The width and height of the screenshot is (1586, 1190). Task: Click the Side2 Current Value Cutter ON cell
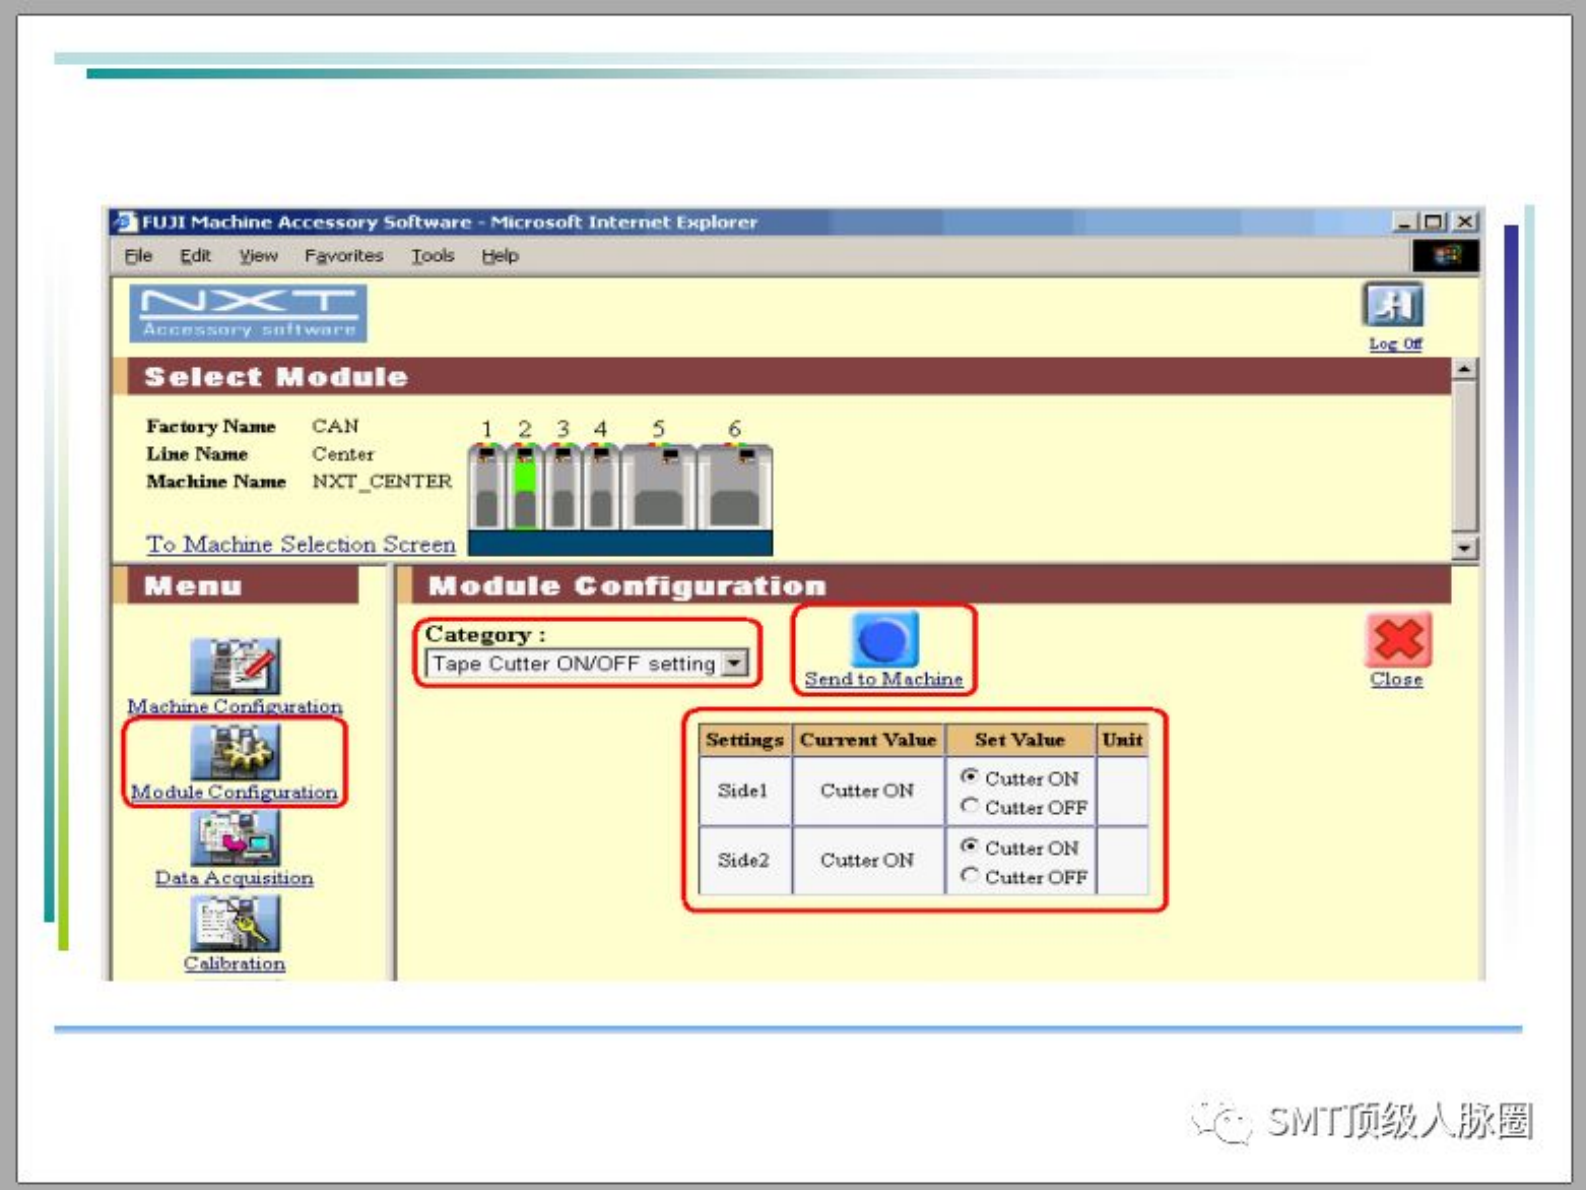(868, 860)
